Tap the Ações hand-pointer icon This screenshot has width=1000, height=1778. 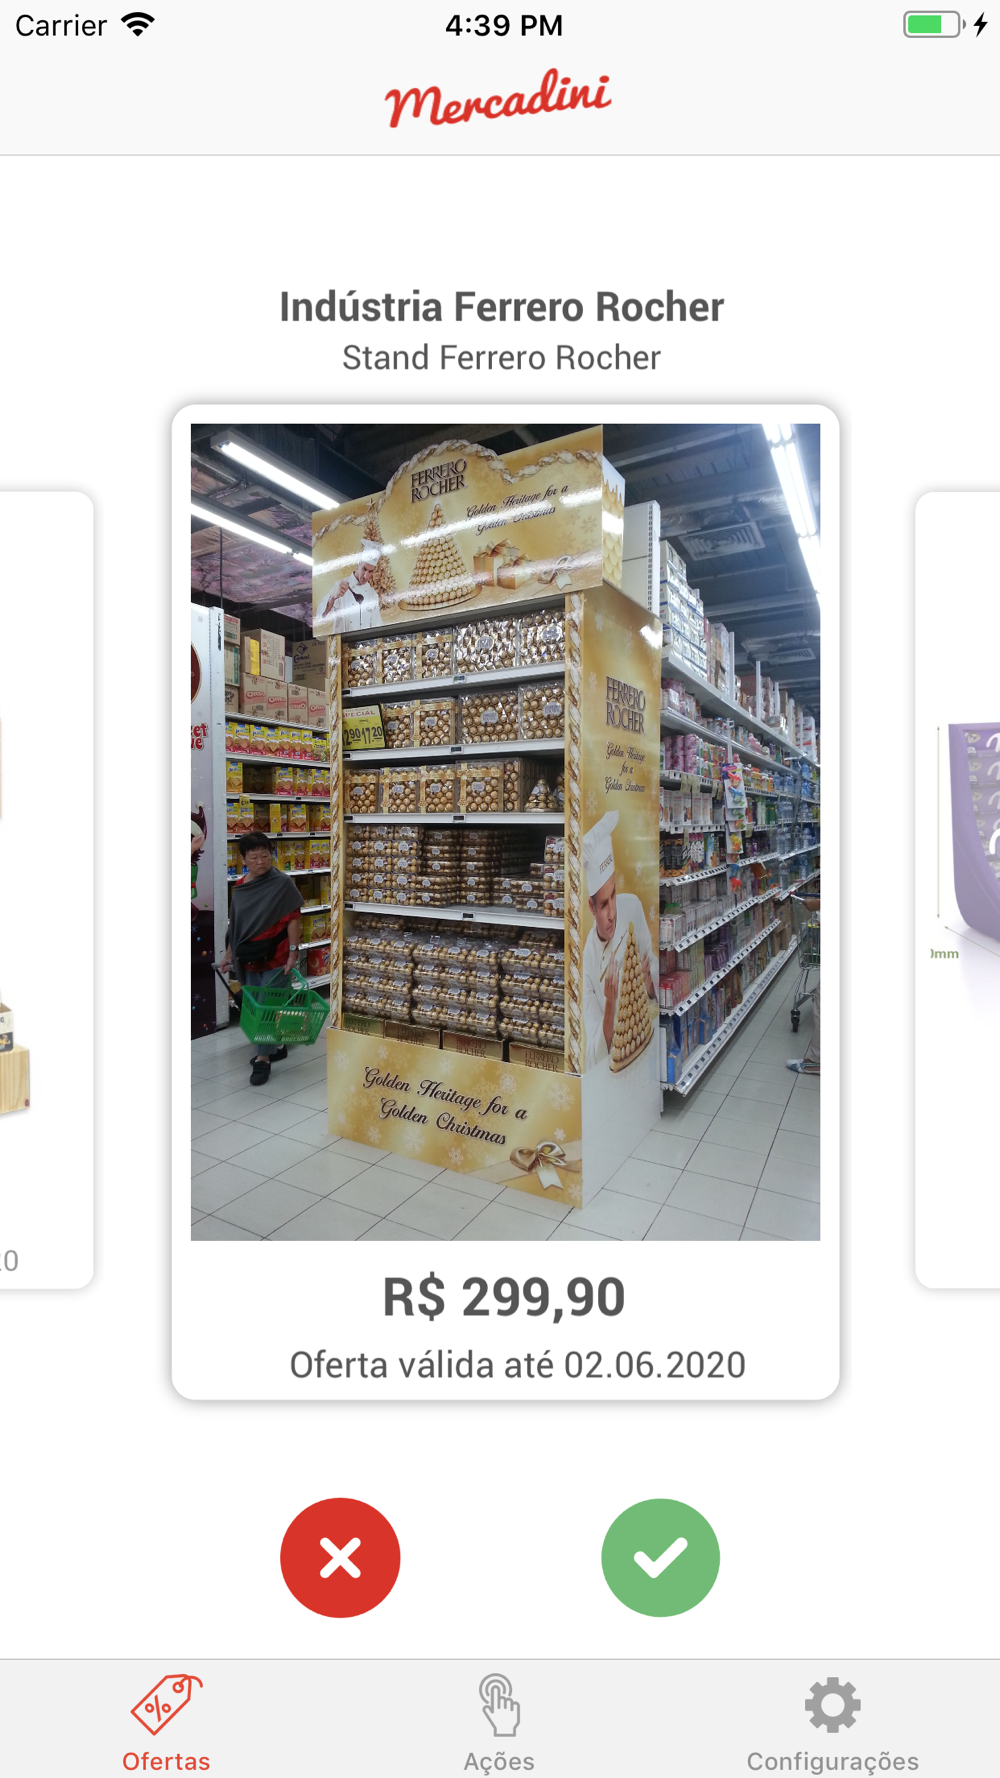[x=499, y=1704]
